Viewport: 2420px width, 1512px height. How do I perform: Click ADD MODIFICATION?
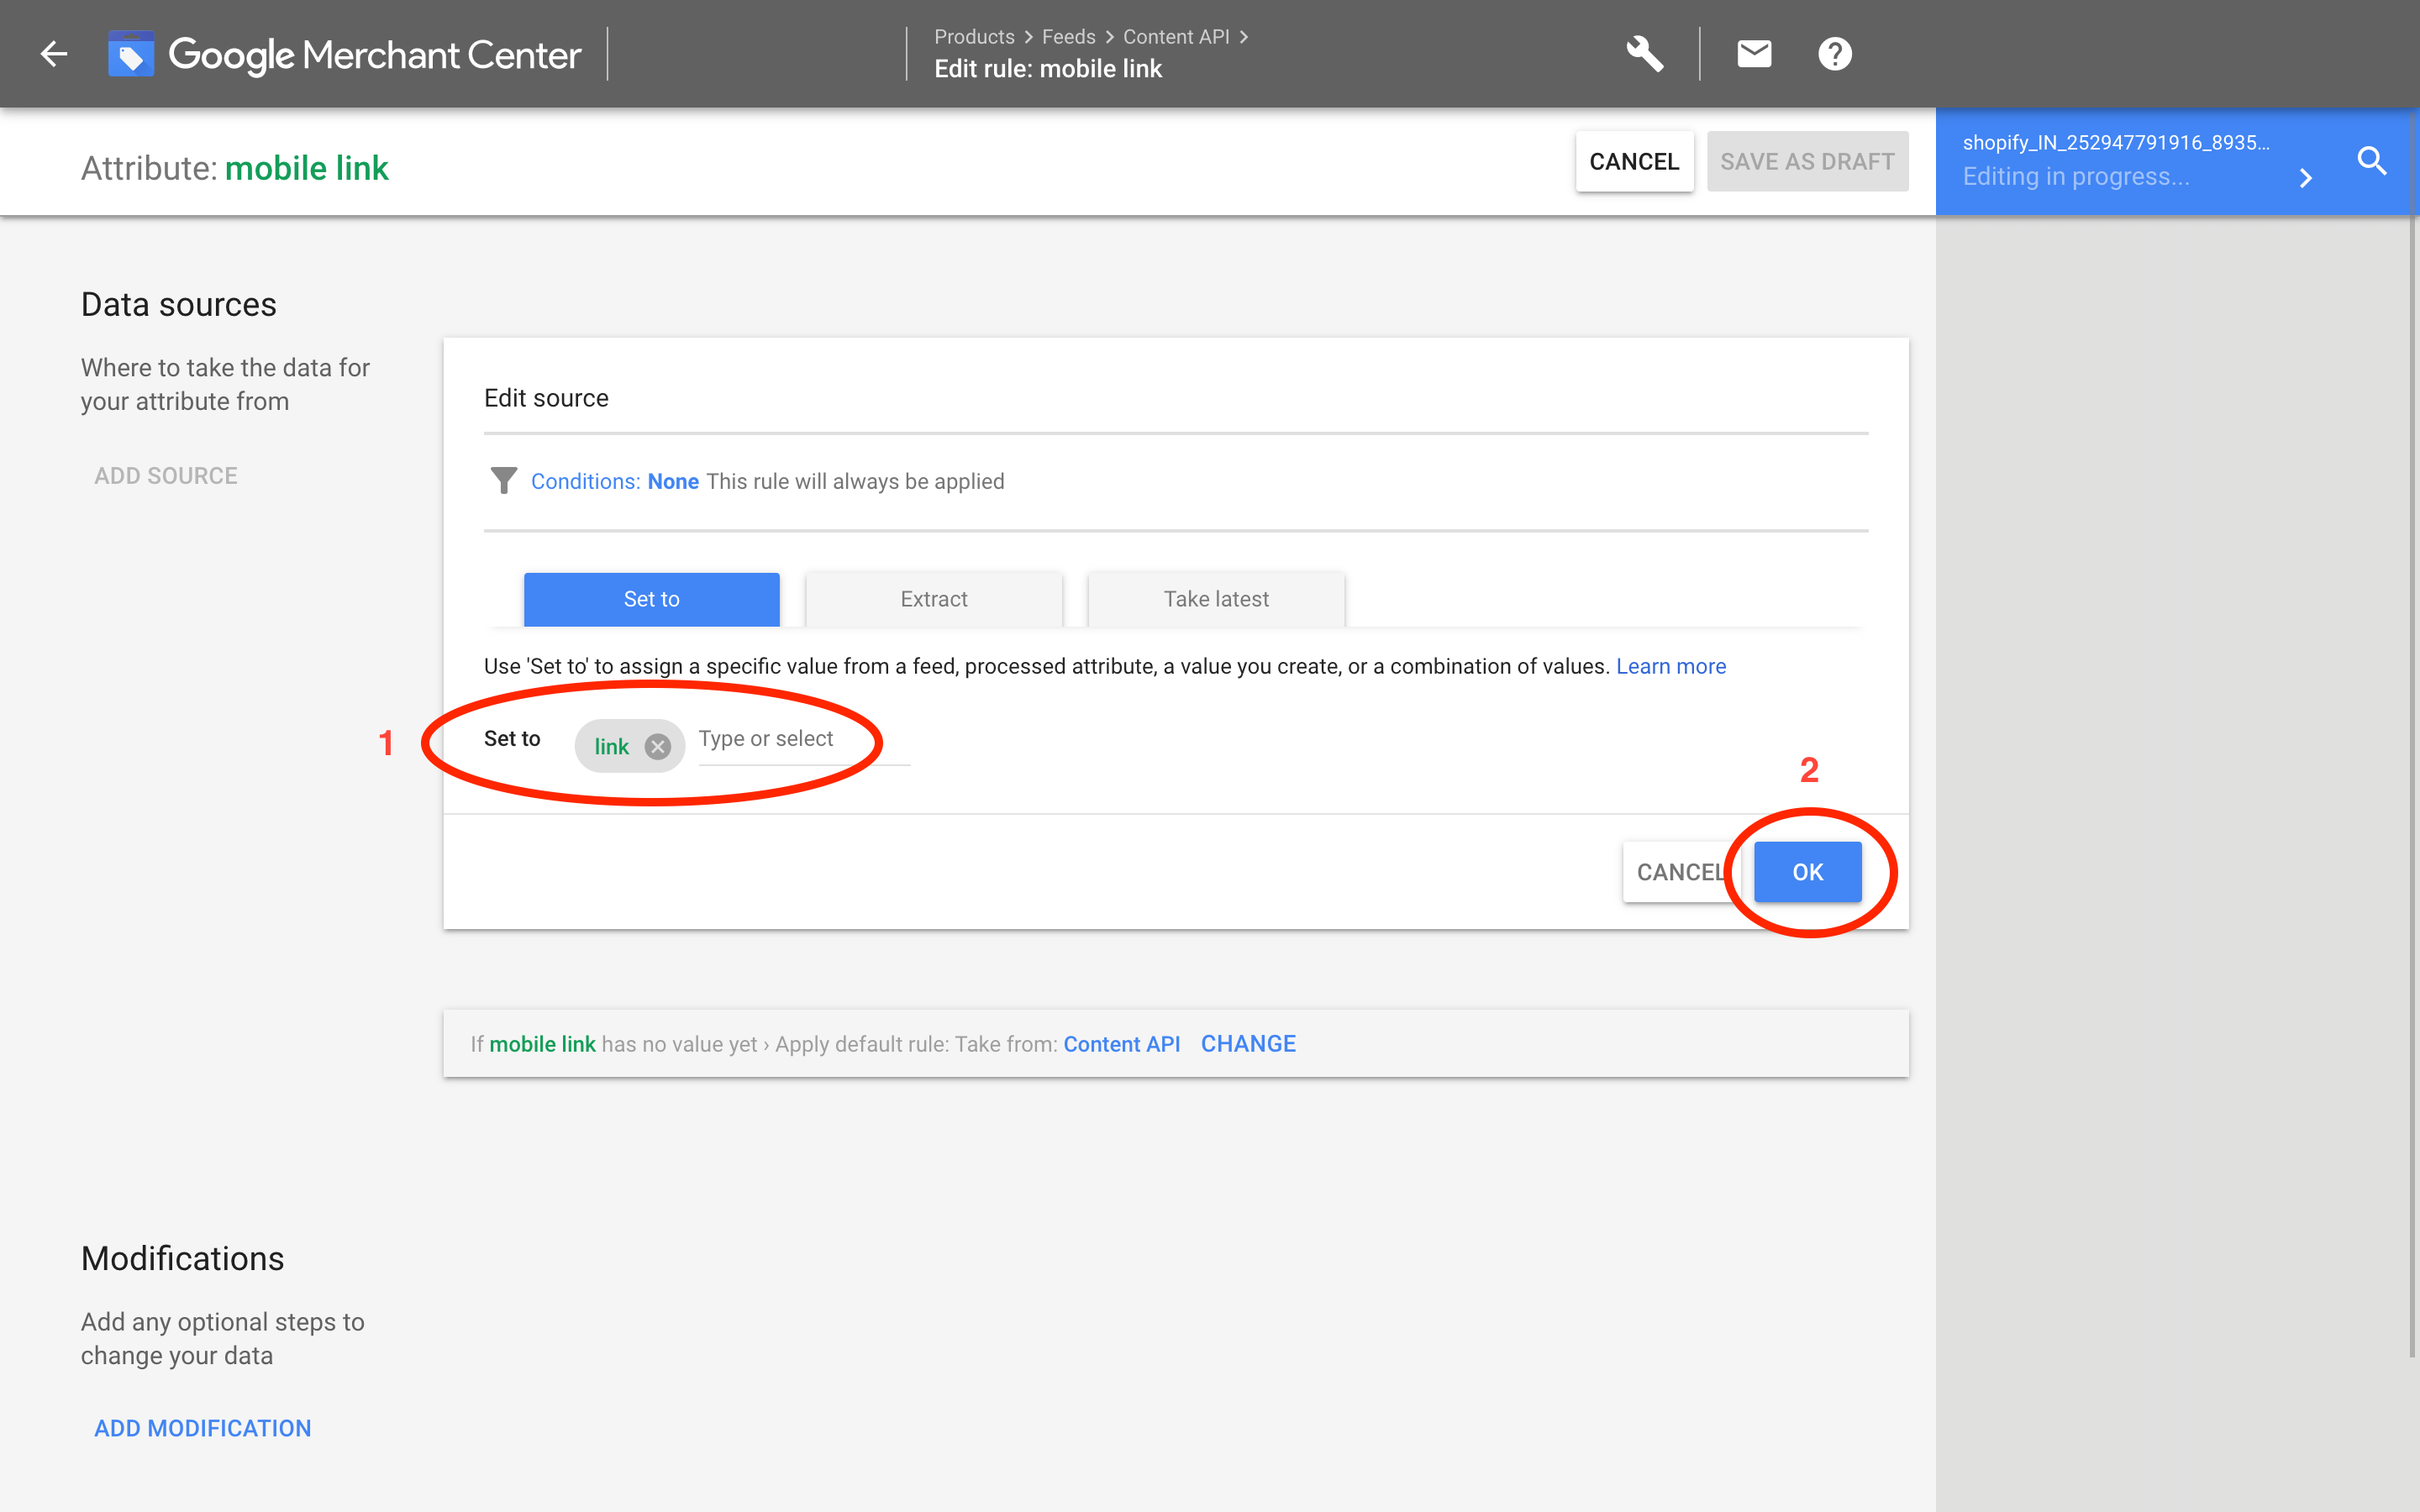[202, 1428]
